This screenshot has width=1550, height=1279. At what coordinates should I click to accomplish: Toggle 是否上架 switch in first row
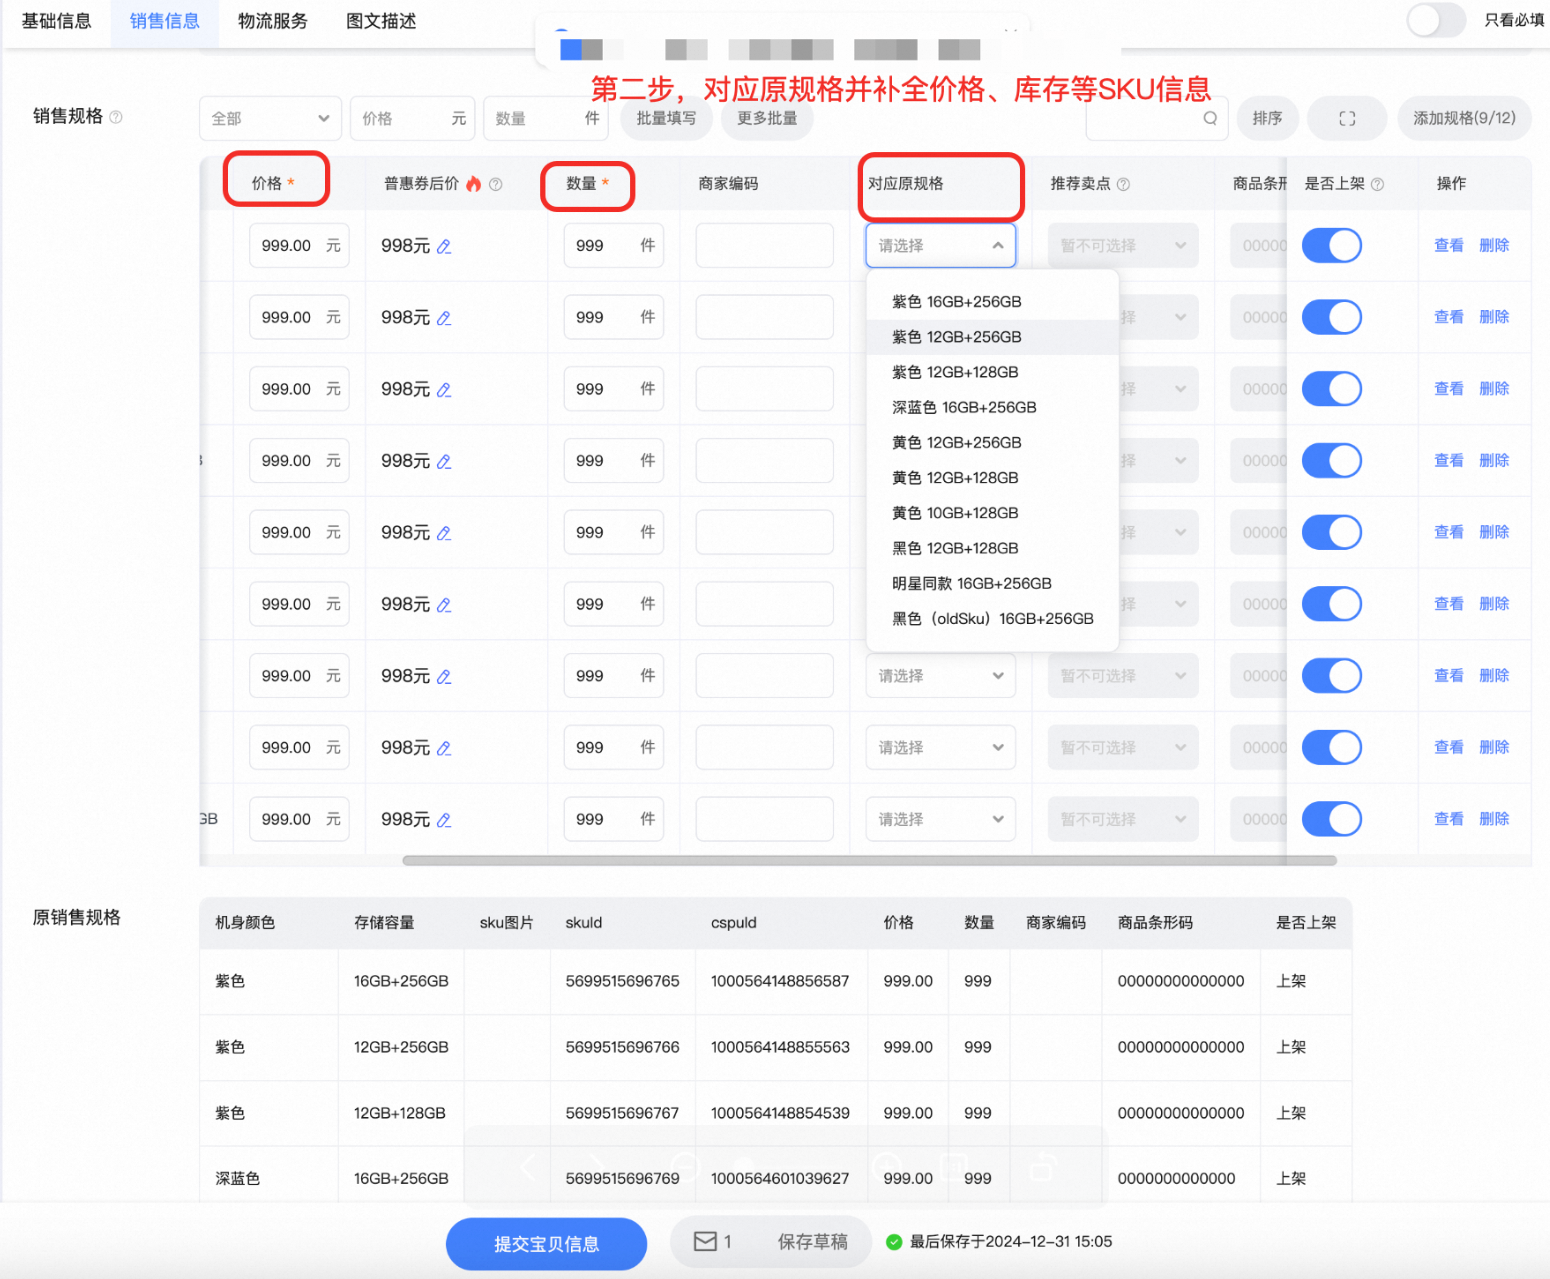coord(1332,245)
